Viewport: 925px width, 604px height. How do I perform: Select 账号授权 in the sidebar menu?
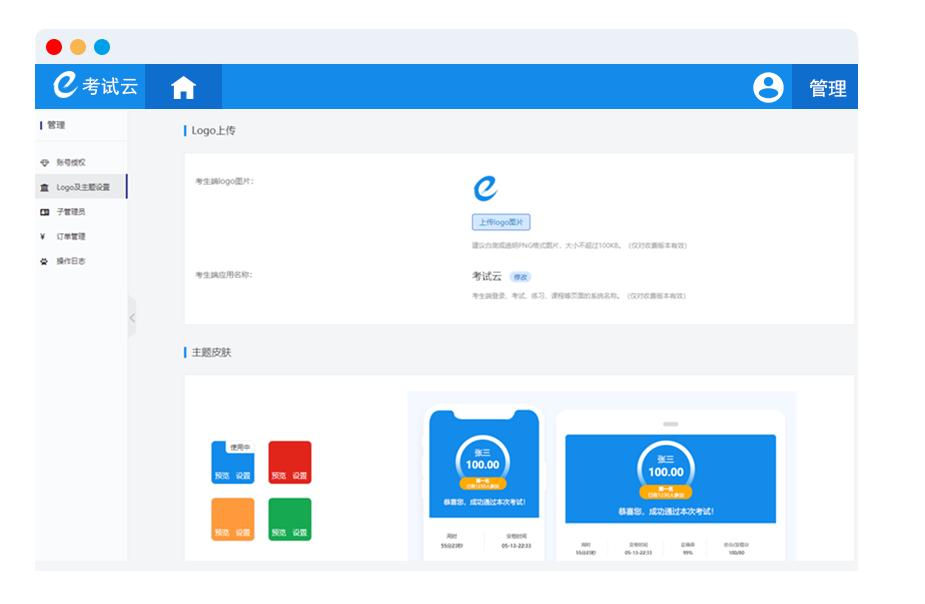click(71, 163)
